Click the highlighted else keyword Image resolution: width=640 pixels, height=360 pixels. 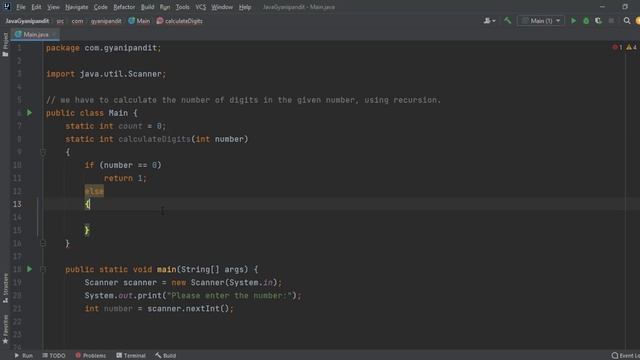click(x=94, y=191)
